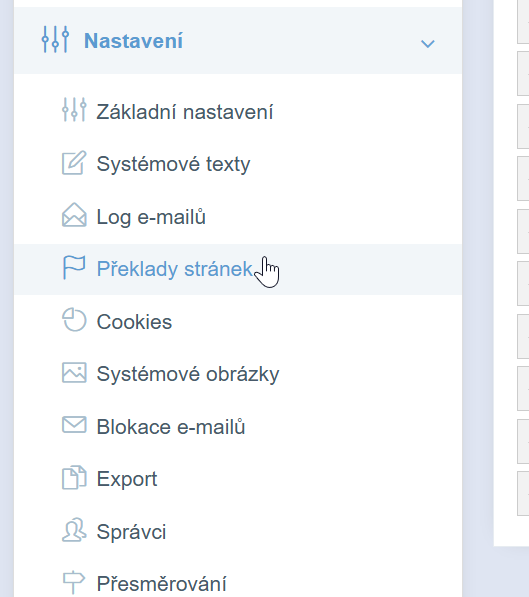Open Systémové texty
Viewport: 529px width, 597px height.
tap(173, 164)
